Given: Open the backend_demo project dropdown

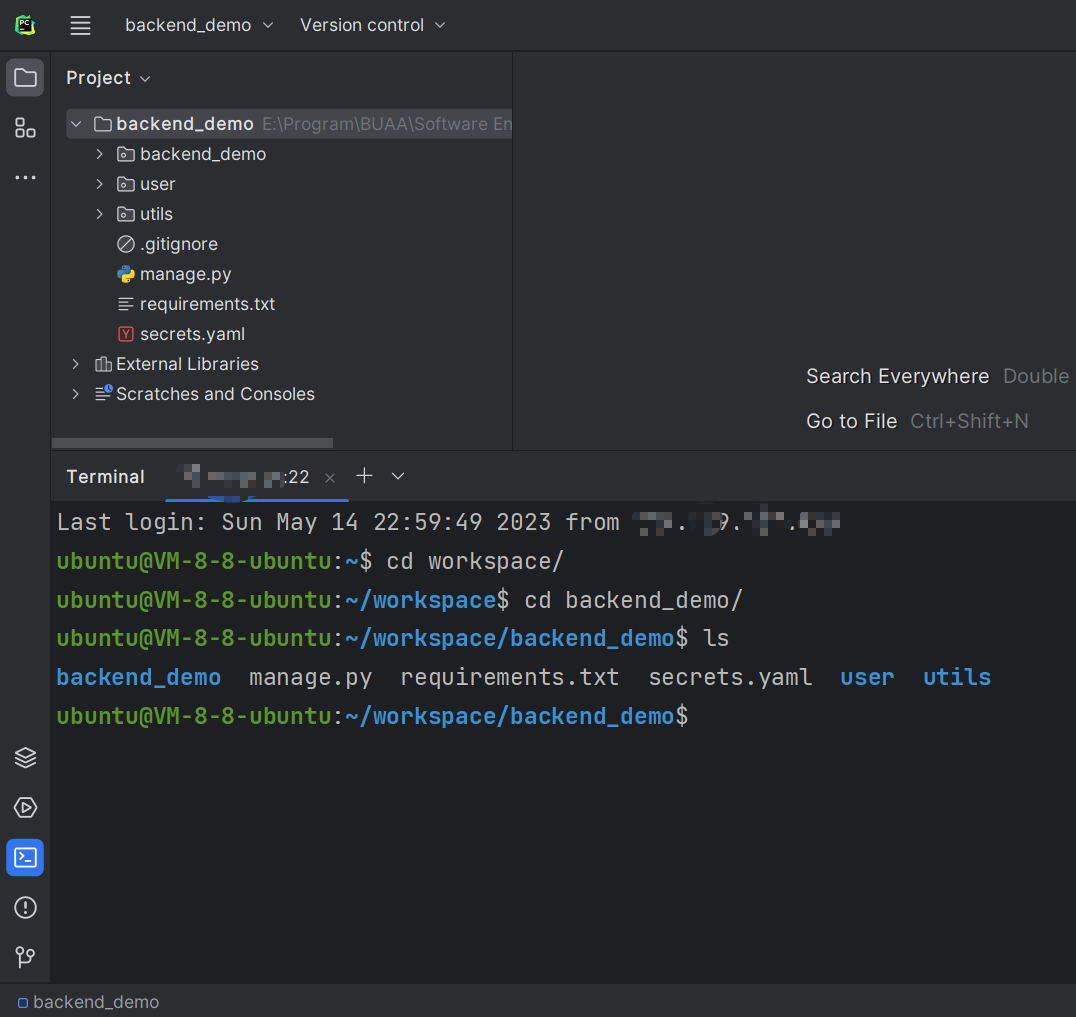Looking at the screenshot, I should coord(198,26).
